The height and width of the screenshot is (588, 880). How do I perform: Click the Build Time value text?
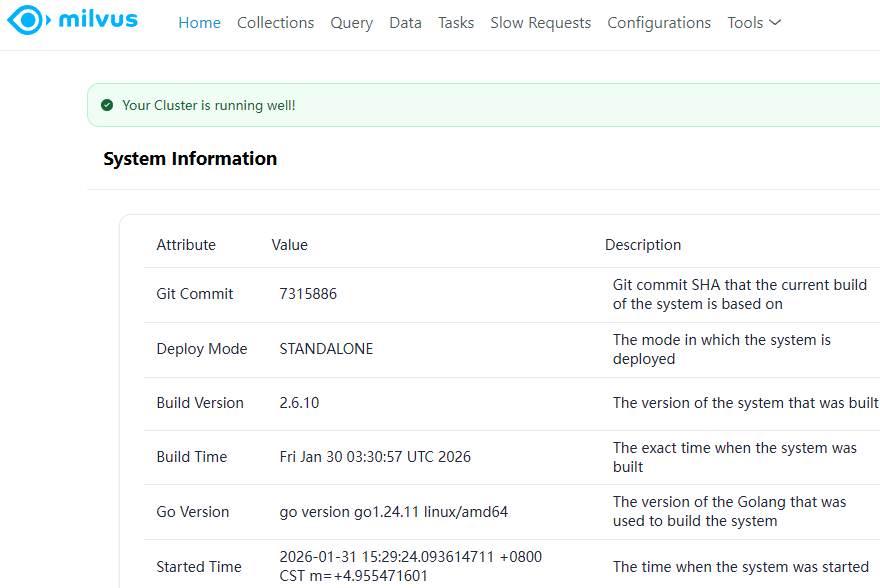coord(375,457)
